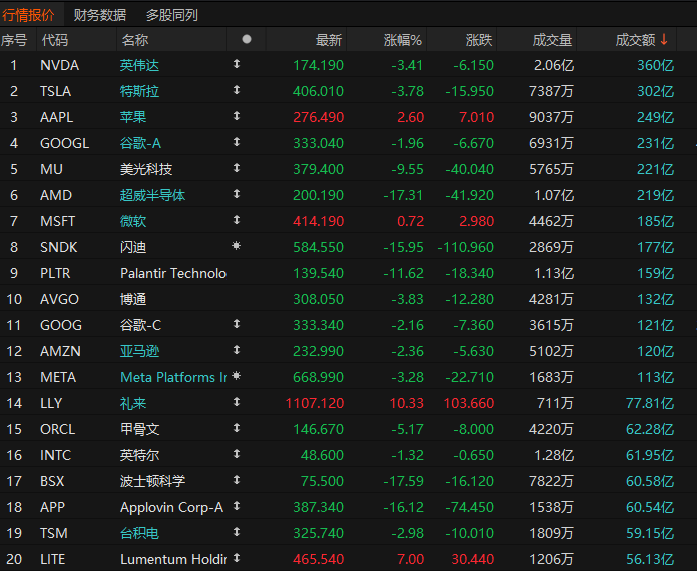Screen dimensions: 697x571
Task: Click the 360亿 turnover of NVDA
Action: click(656, 65)
